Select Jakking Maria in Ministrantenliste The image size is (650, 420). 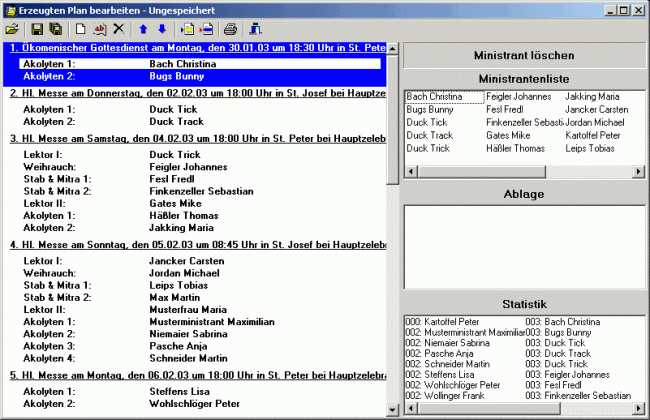tap(592, 97)
